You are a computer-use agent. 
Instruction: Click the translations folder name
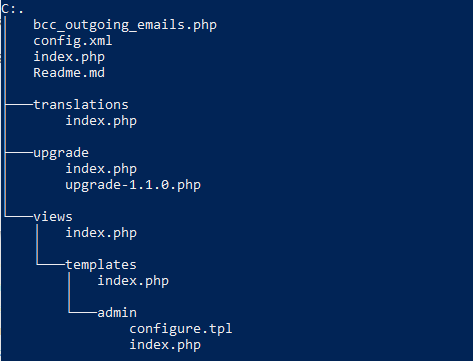point(81,105)
